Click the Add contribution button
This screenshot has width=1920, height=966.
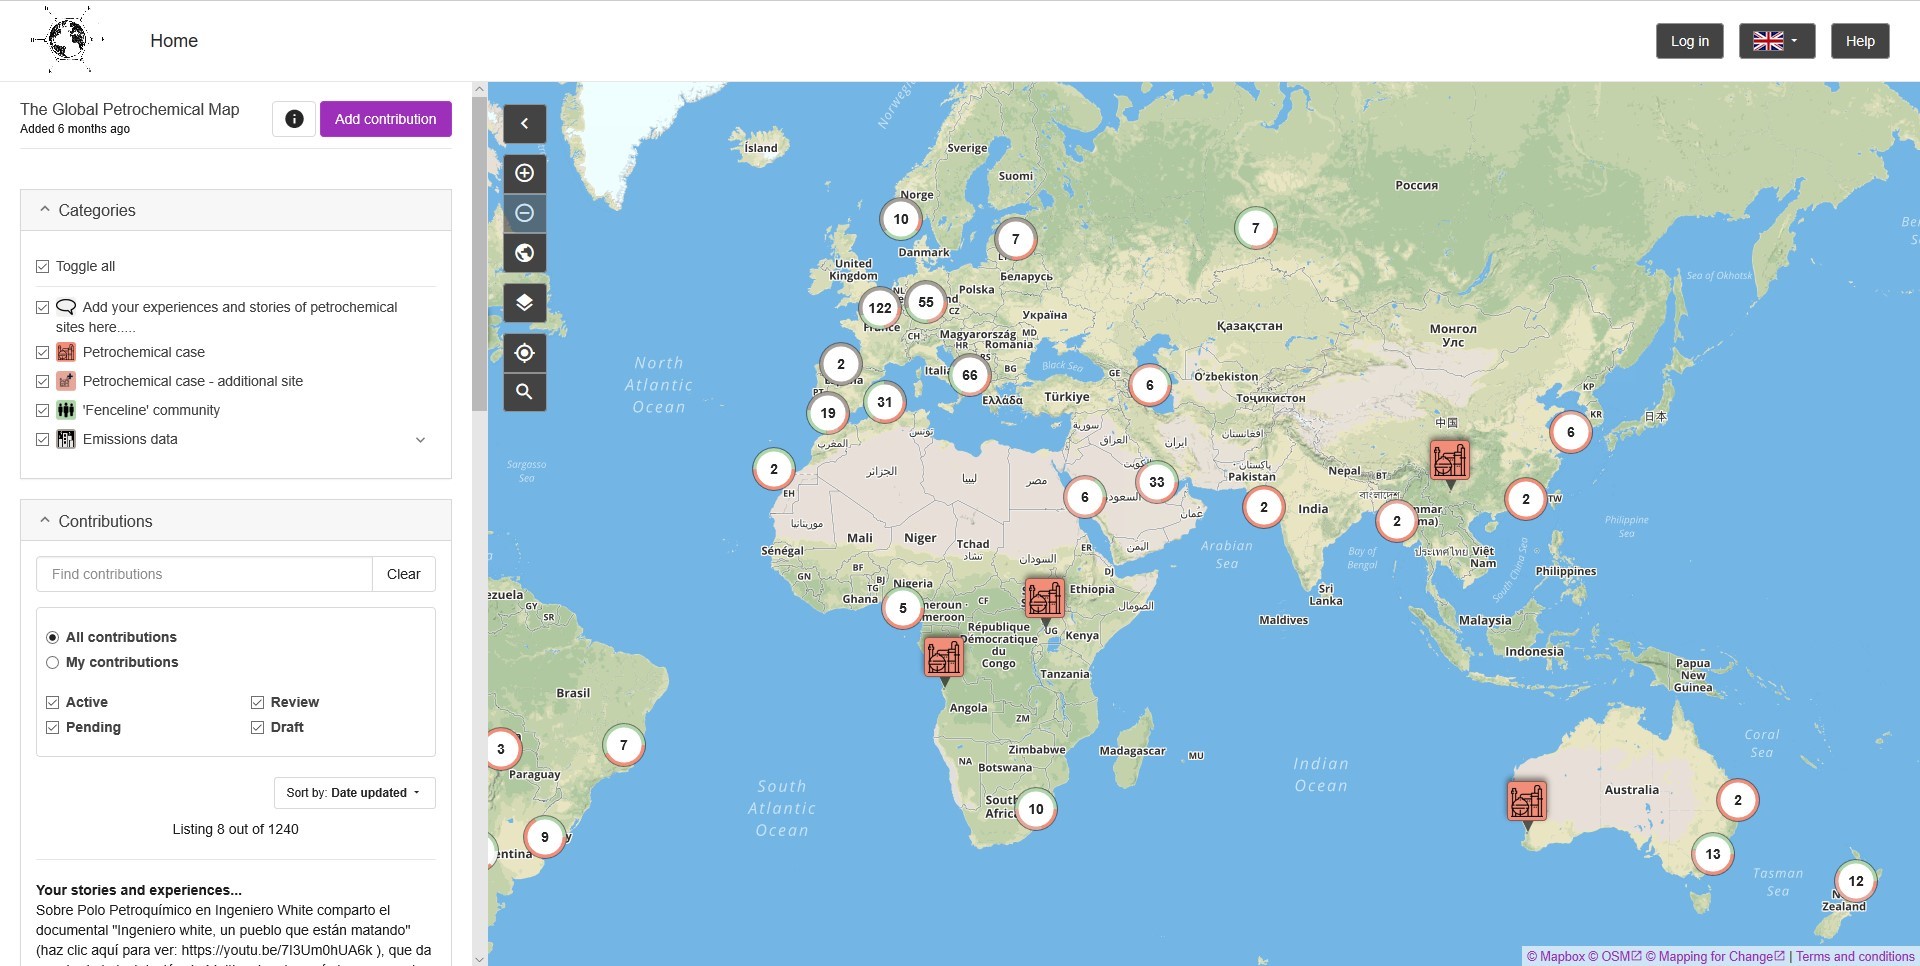[x=385, y=119]
